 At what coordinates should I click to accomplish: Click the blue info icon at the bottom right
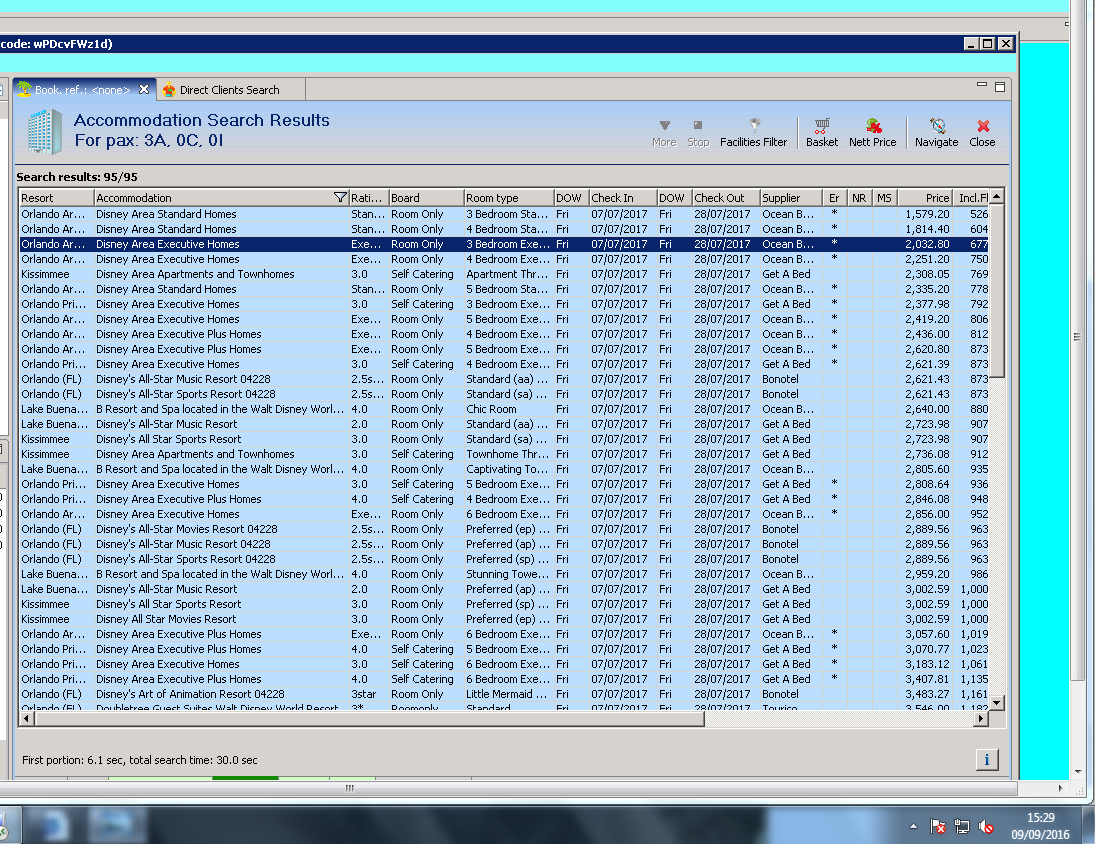pyautogui.click(x=987, y=760)
